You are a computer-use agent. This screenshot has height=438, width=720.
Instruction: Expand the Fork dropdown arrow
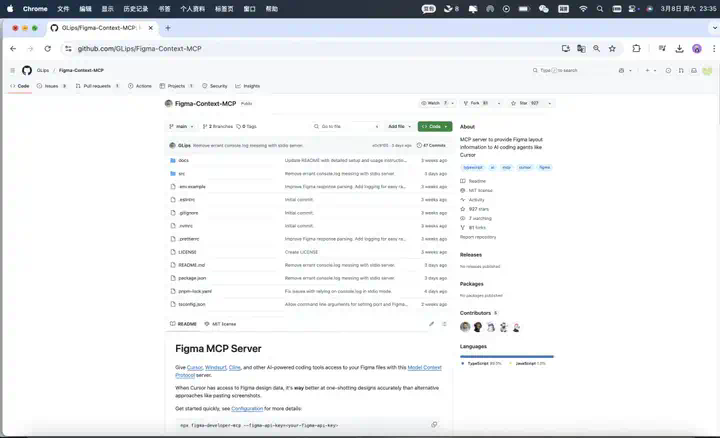[499, 103]
